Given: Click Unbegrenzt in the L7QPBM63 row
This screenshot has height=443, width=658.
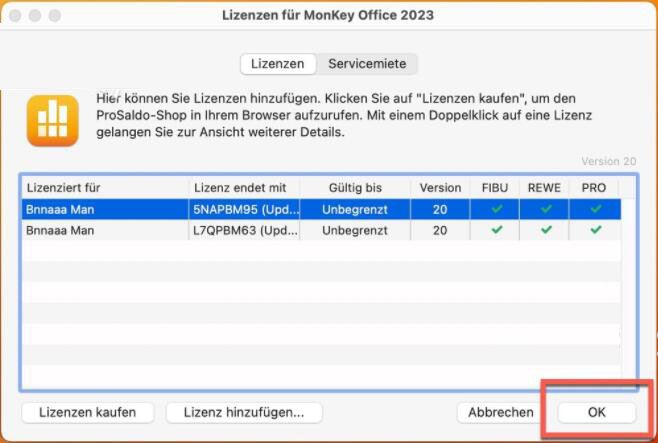Looking at the screenshot, I should [355, 230].
